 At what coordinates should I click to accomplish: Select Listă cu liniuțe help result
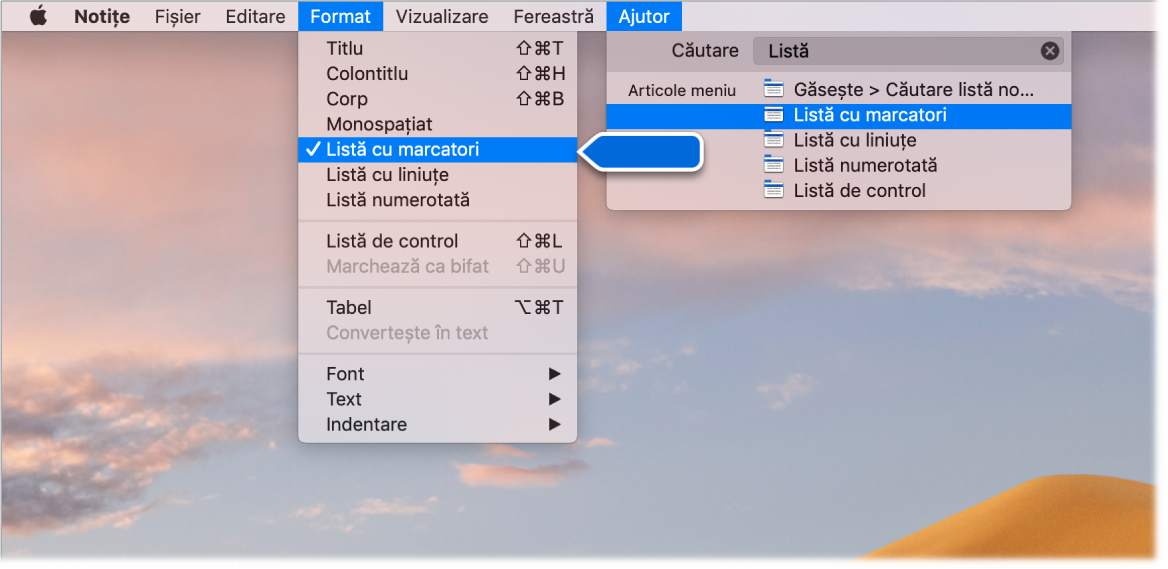click(x=839, y=140)
